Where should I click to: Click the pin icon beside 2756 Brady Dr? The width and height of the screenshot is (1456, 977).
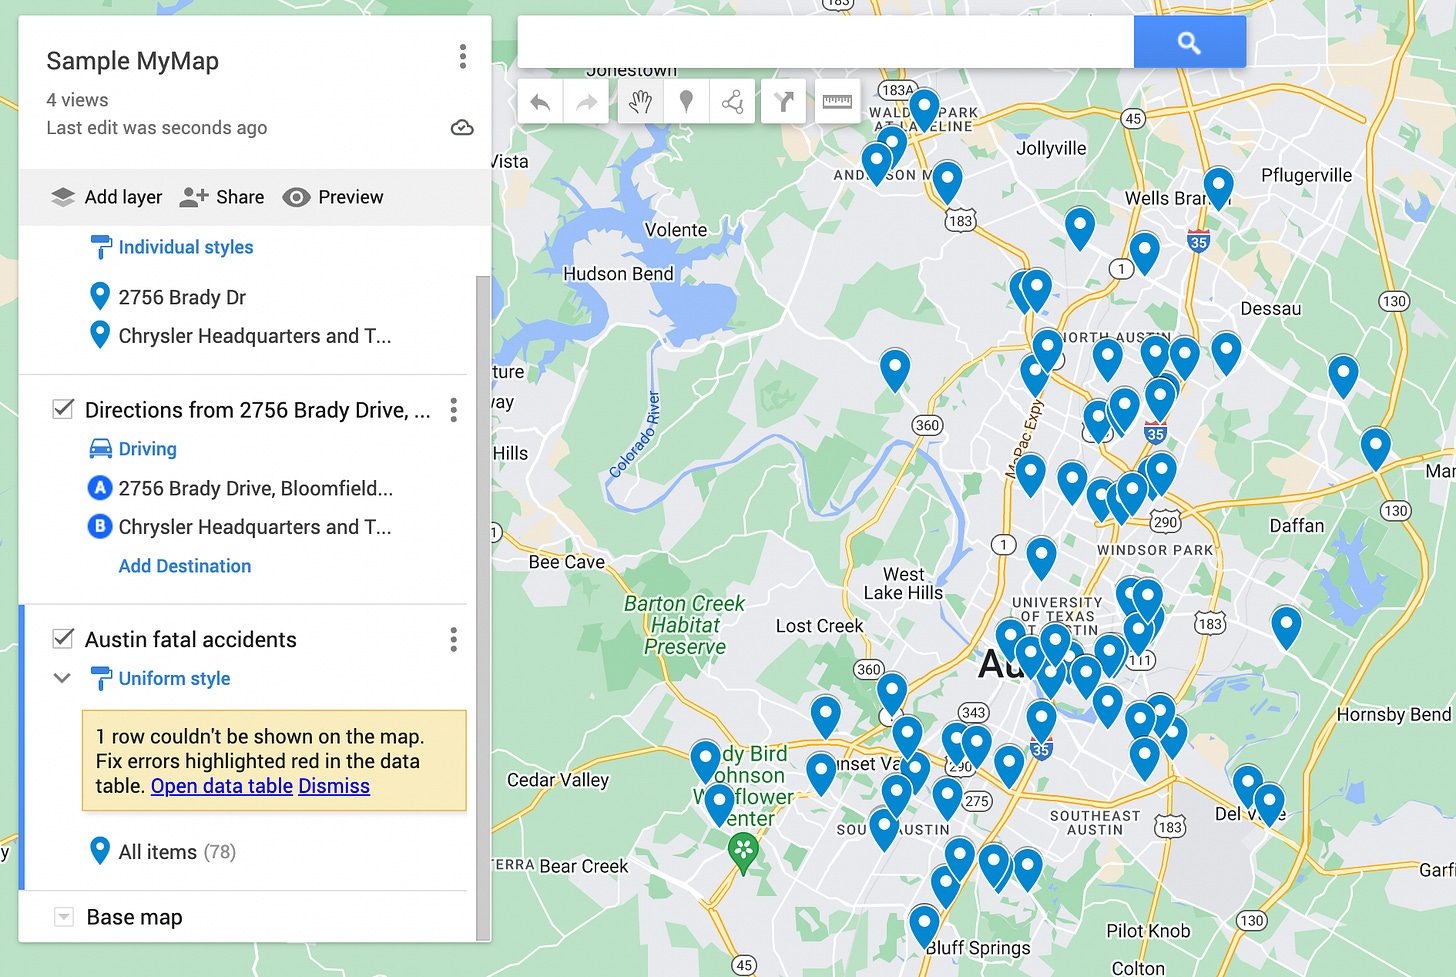pyautogui.click(x=100, y=296)
